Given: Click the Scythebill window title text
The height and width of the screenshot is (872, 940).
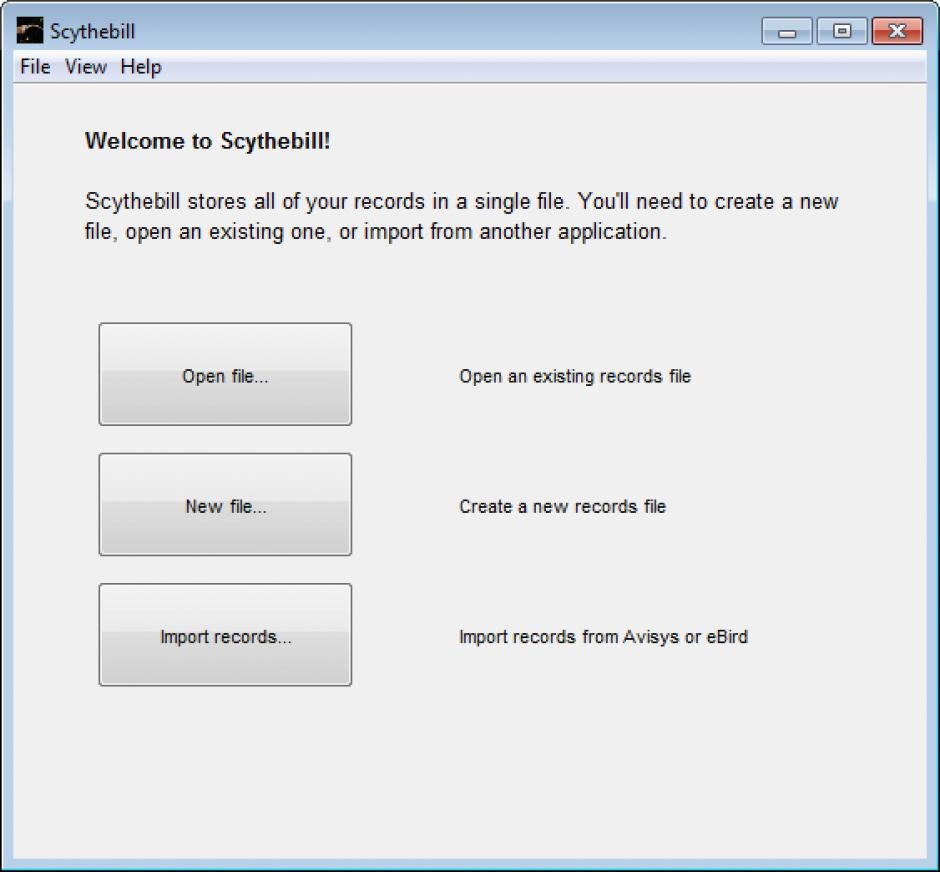Looking at the screenshot, I should click(93, 32).
